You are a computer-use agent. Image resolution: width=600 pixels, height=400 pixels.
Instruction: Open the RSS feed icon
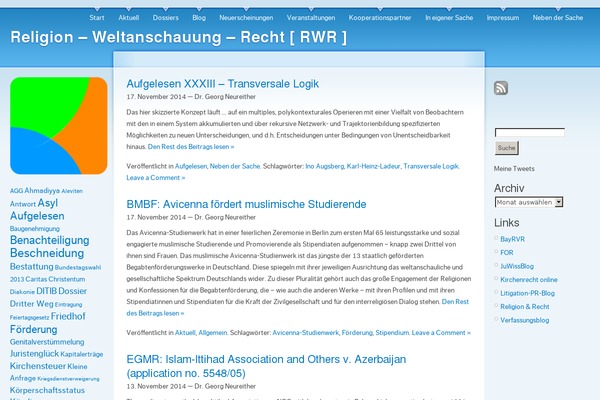tap(501, 88)
